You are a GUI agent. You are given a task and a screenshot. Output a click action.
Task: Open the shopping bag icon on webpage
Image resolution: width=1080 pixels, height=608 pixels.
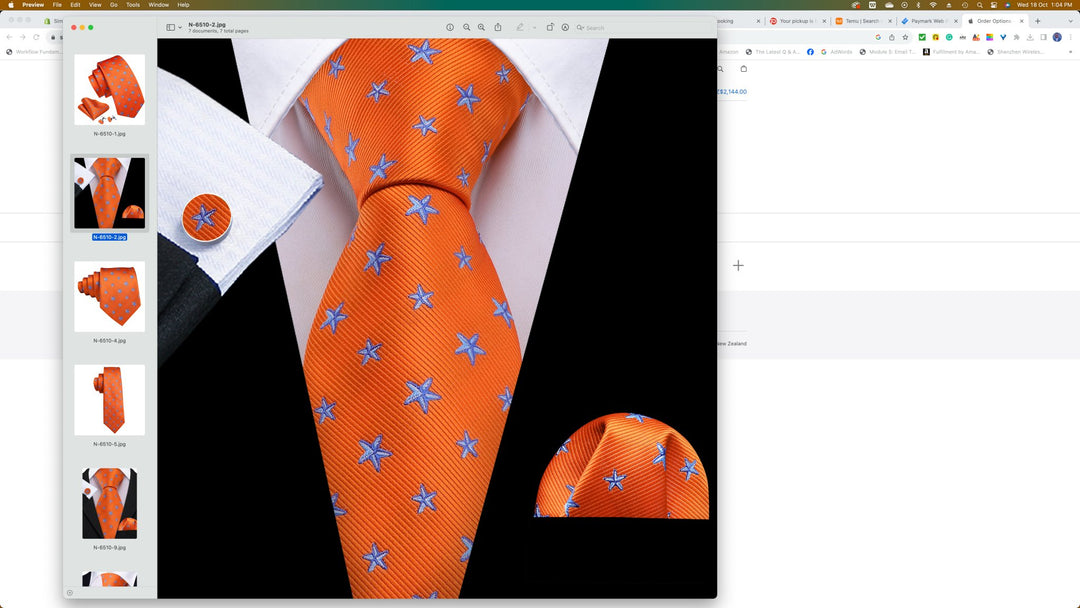click(x=743, y=69)
